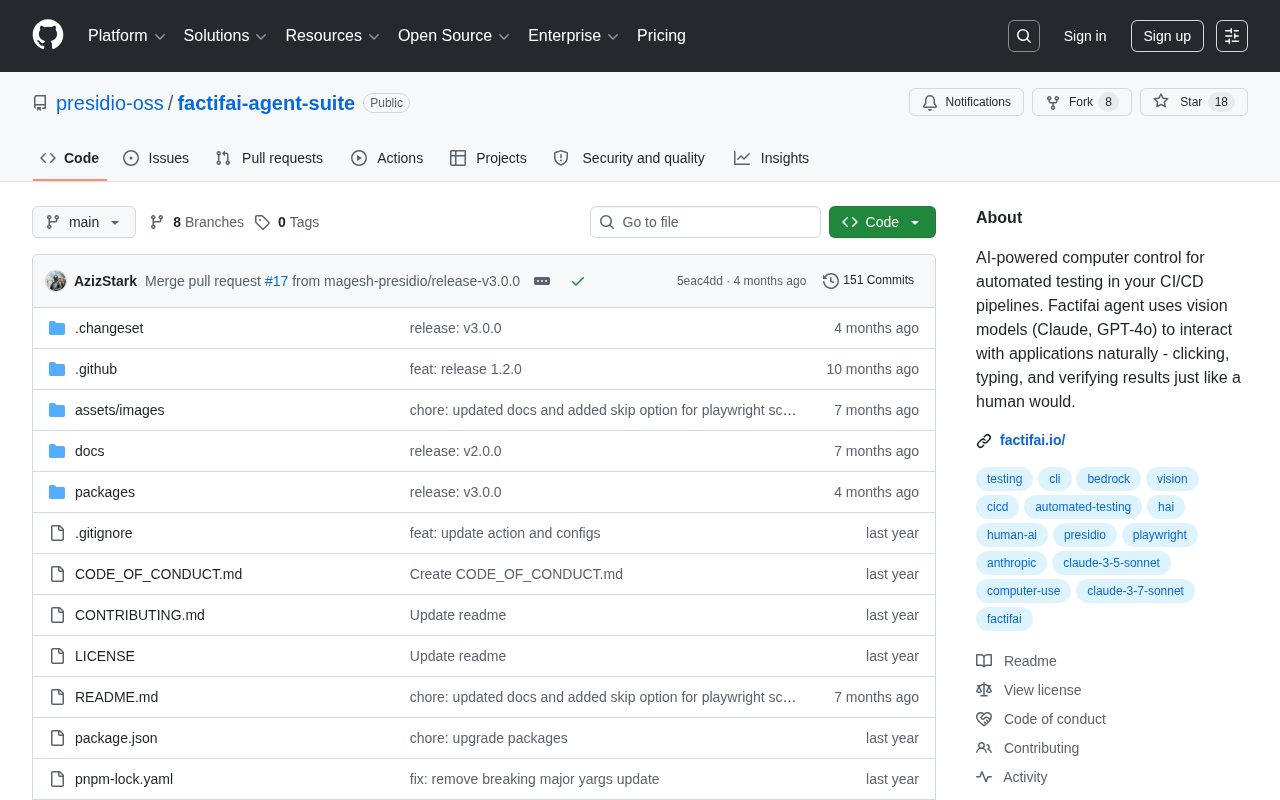This screenshot has width=1280, height=800.
Task: Click the GitHub logo icon
Action: tap(48, 35)
